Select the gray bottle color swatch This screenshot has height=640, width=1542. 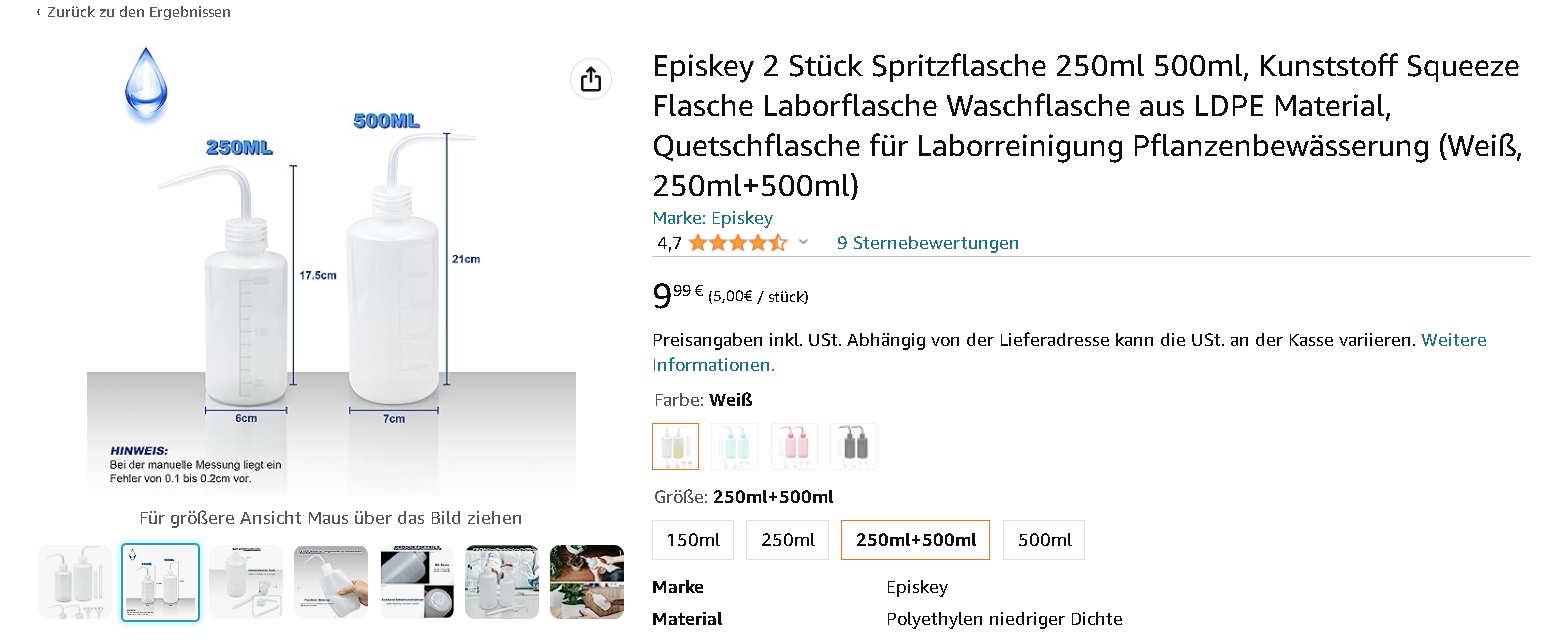(853, 446)
